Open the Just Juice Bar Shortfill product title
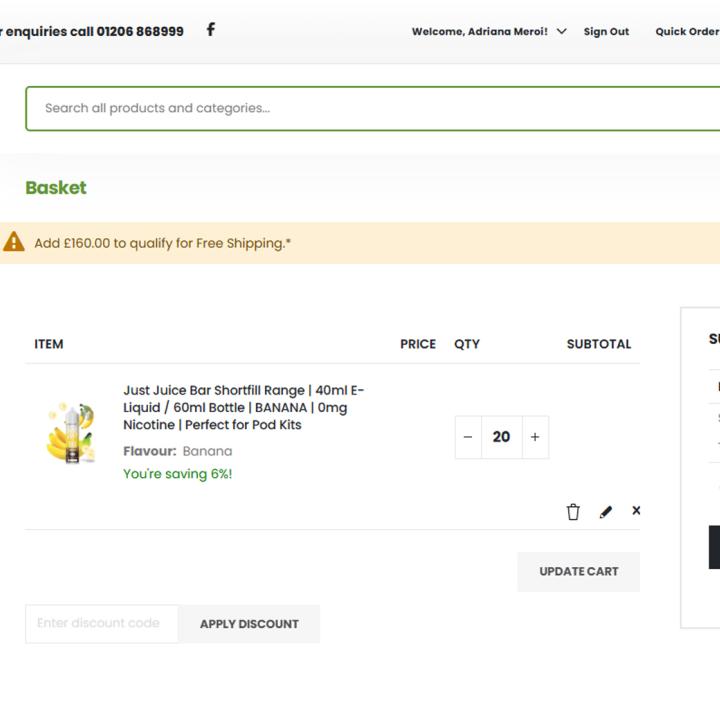This screenshot has height=720, width=720. 243,407
